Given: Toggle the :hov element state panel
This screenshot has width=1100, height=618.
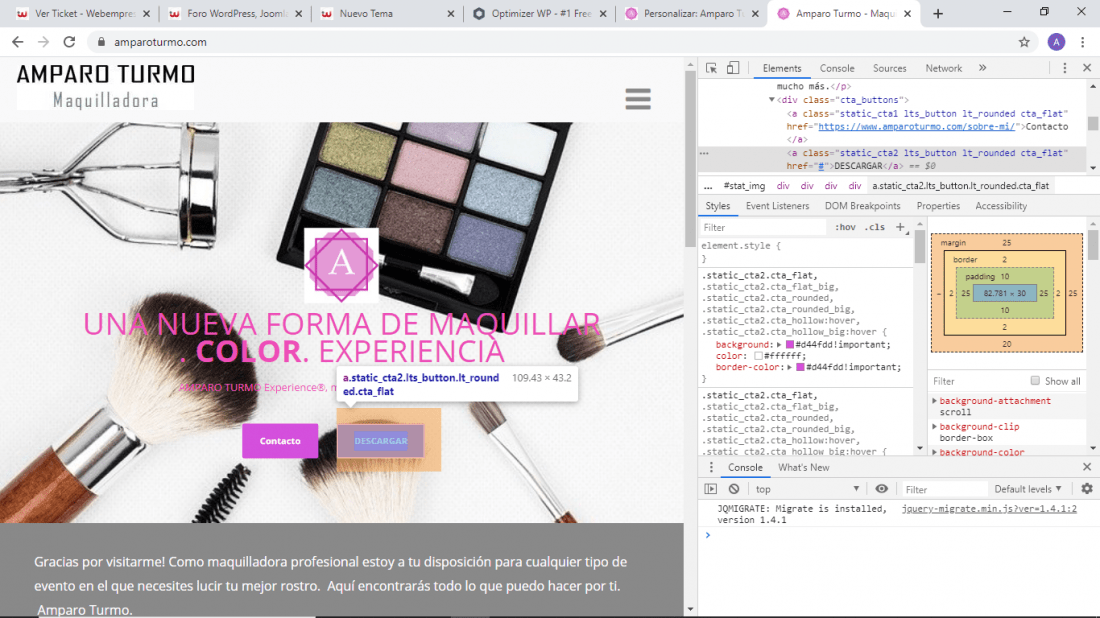Looking at the screenshot, I should [x=845, y=227].
